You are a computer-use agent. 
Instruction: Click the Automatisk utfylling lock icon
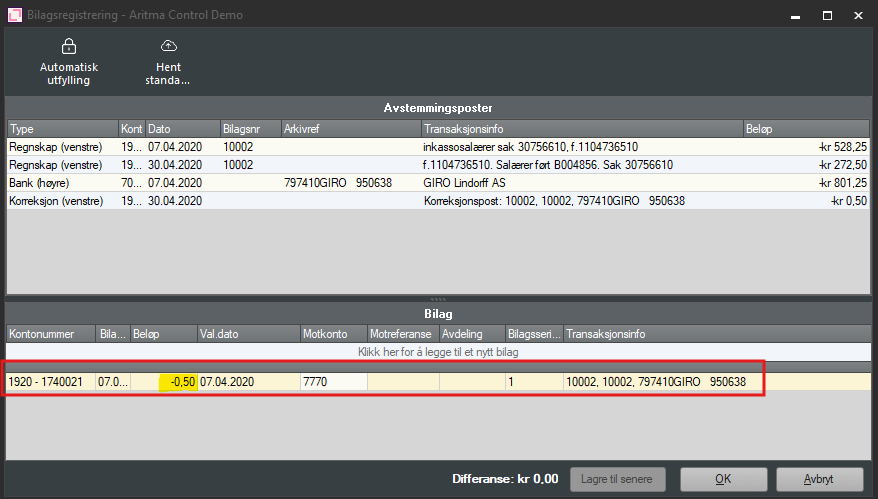pos(68,46)
